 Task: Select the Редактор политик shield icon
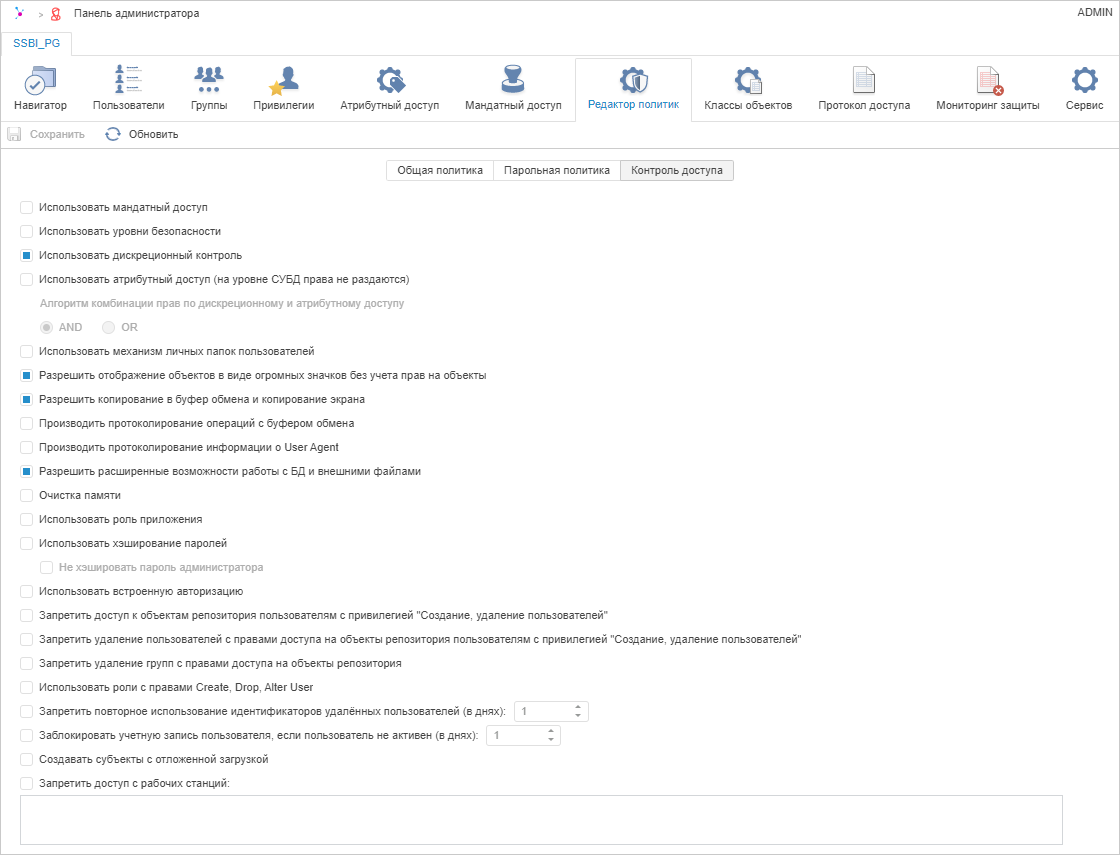(x=633, y=80)
